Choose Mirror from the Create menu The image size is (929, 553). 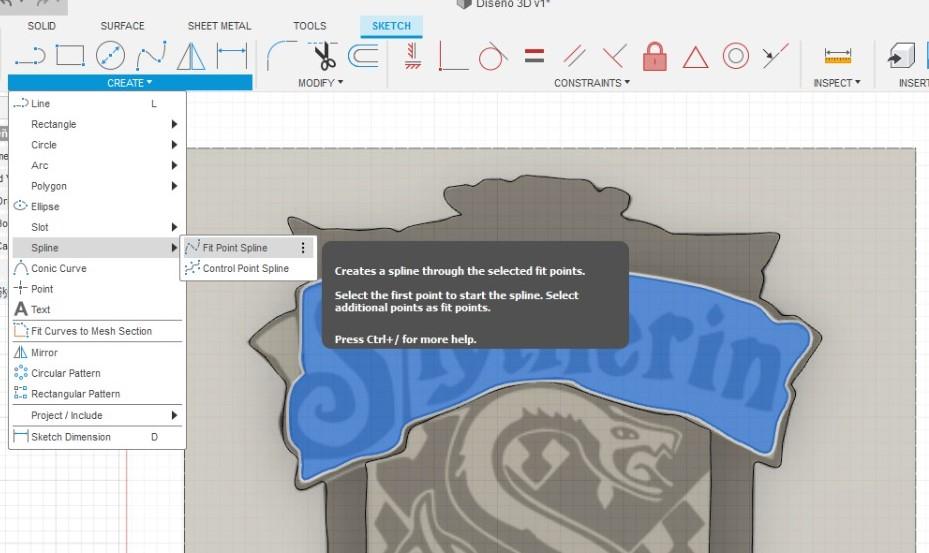pos(97,353)
